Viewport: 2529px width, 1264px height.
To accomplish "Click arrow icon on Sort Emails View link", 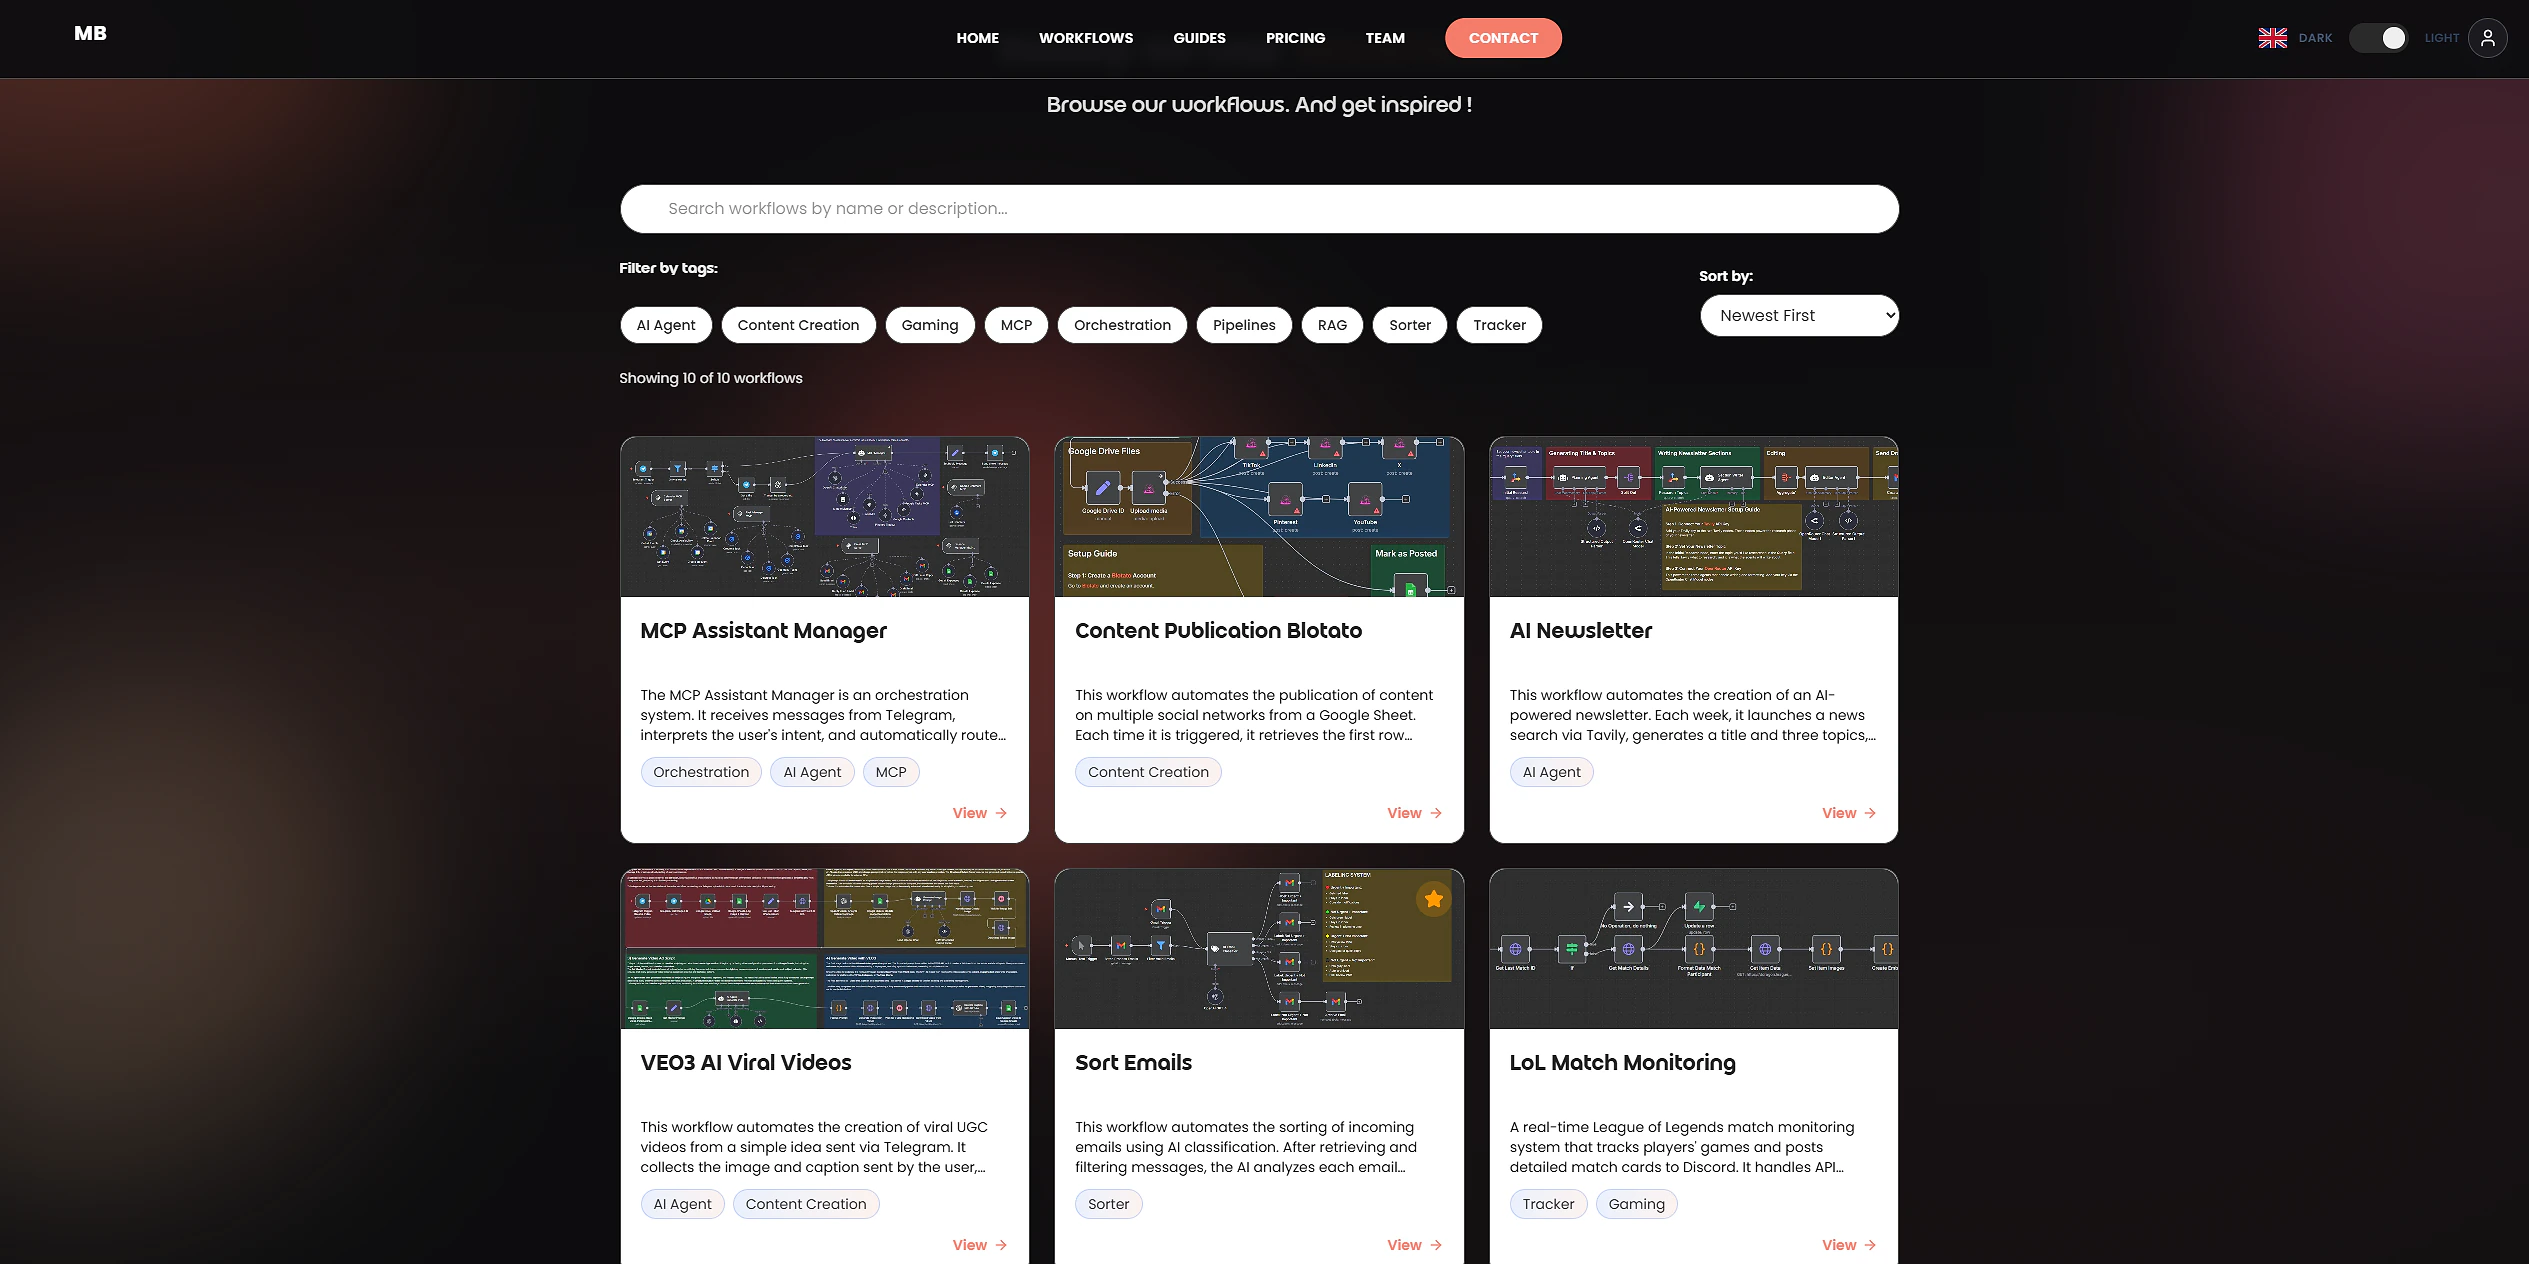I will click(1436, 1245).
